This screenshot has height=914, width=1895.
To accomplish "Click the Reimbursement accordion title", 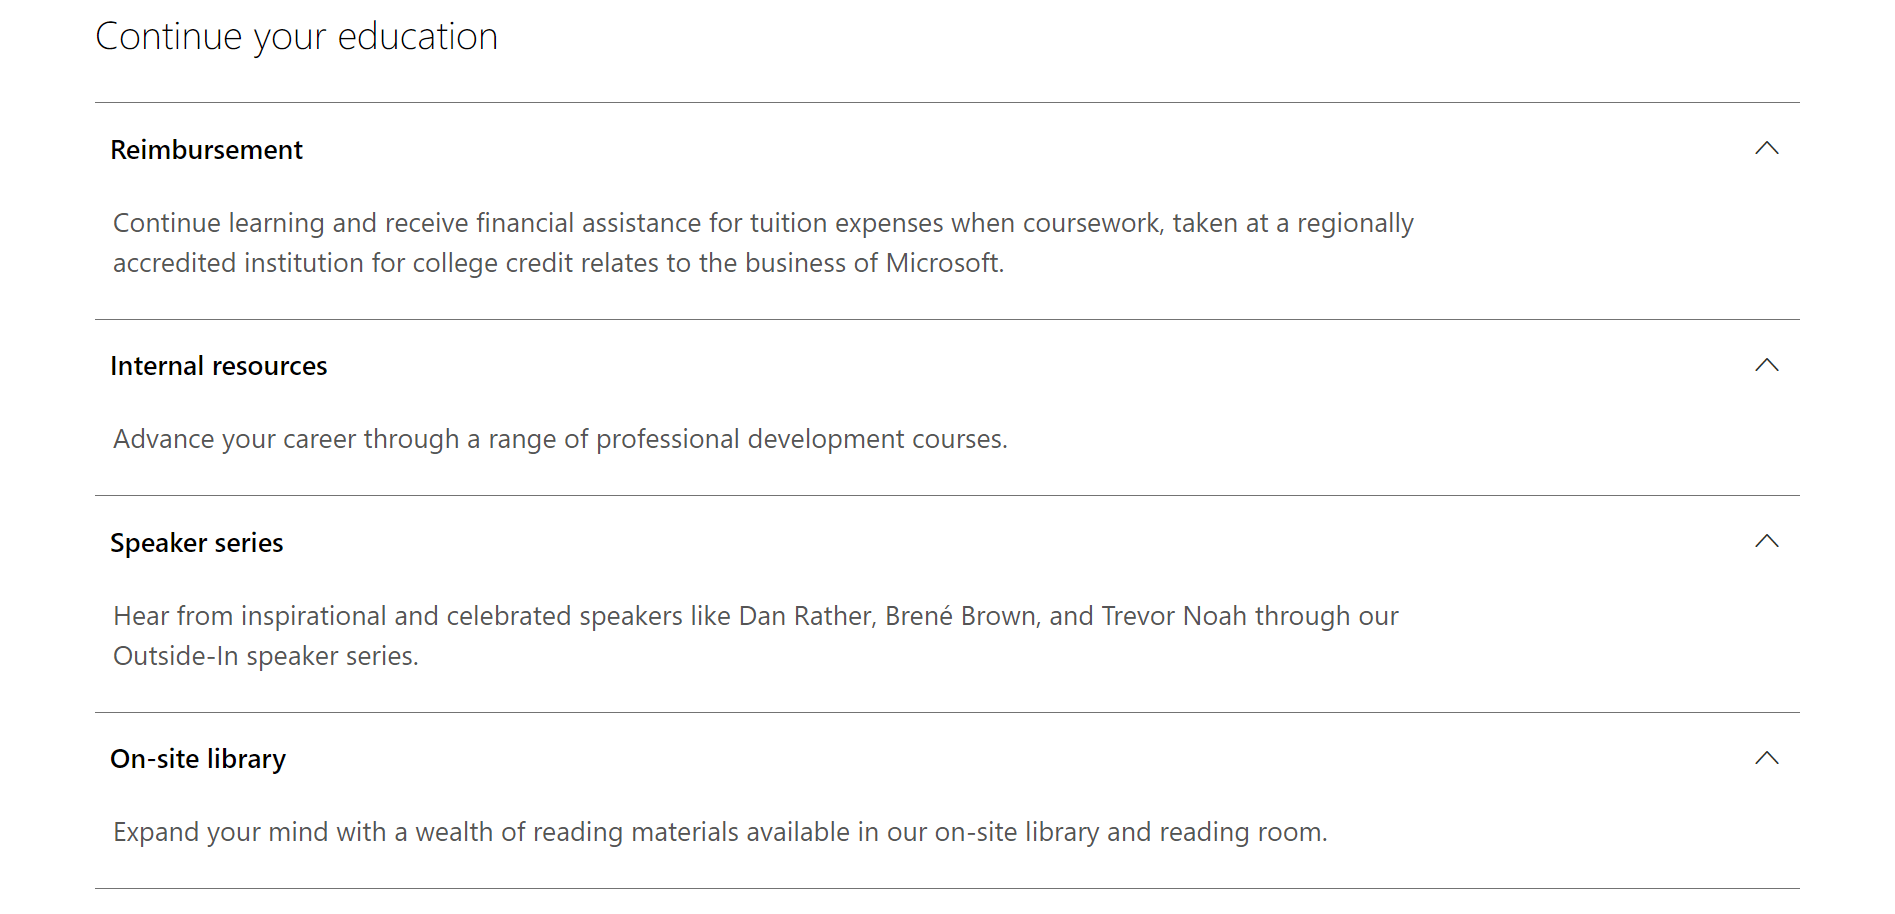I will (206, 150).
